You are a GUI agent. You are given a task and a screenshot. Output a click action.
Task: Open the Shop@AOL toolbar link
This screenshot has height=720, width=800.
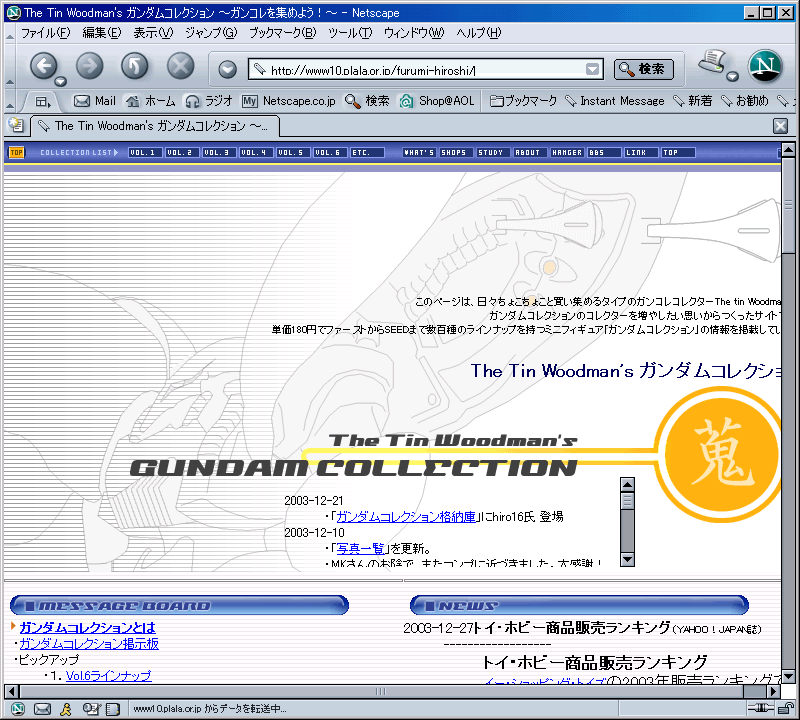point(436,101)
